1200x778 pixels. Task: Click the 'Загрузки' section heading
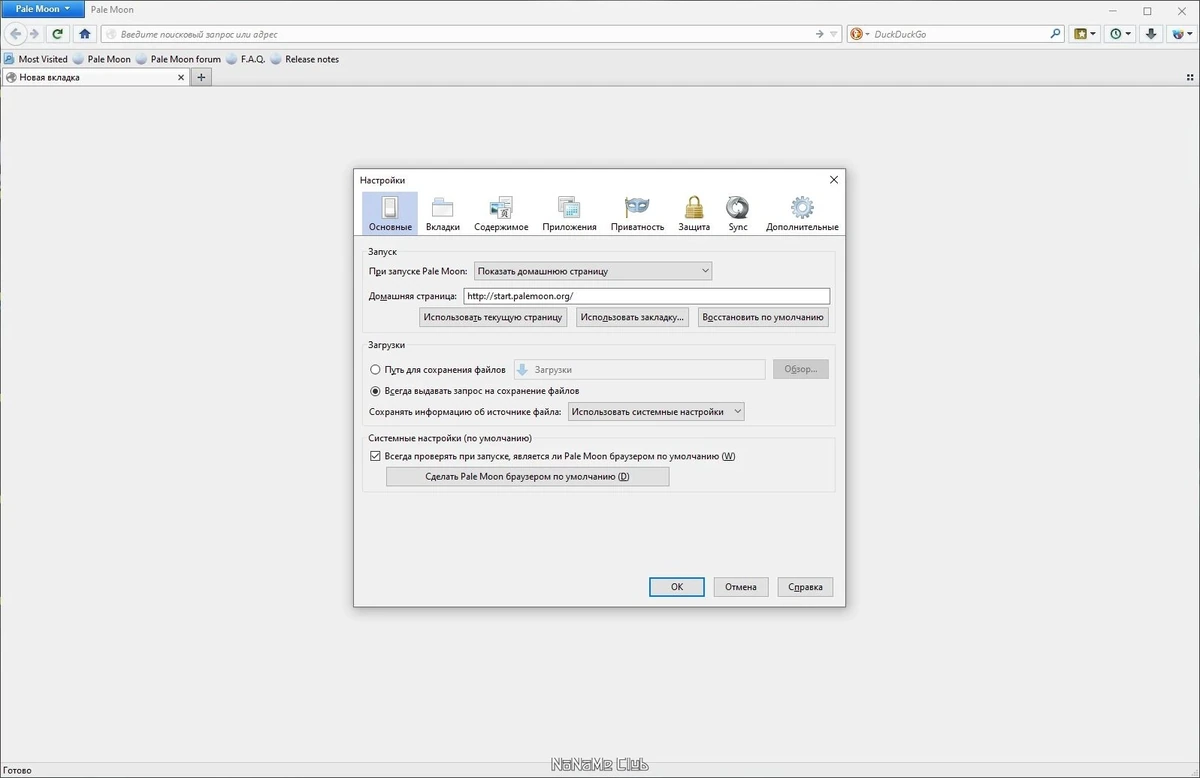[386, 345]
